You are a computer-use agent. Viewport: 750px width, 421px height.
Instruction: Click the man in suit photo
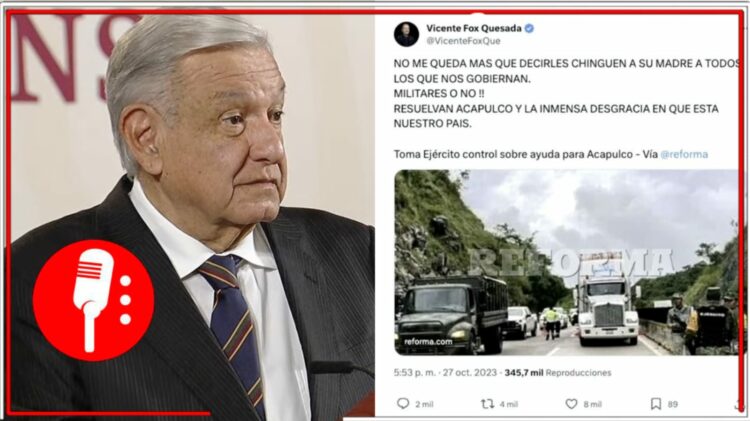(191, 213)
